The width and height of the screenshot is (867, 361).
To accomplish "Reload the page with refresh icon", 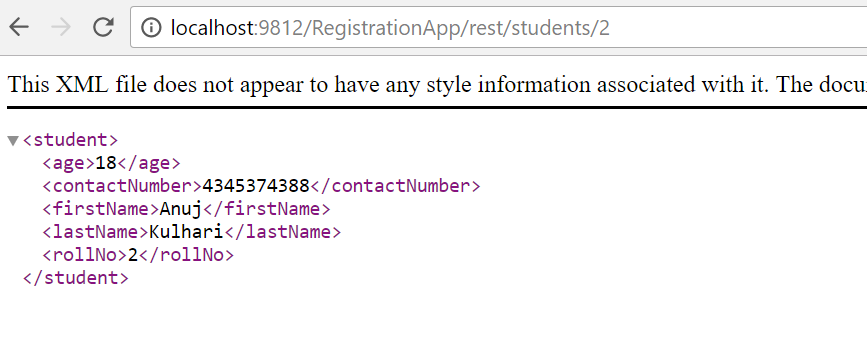I will 103,27.
